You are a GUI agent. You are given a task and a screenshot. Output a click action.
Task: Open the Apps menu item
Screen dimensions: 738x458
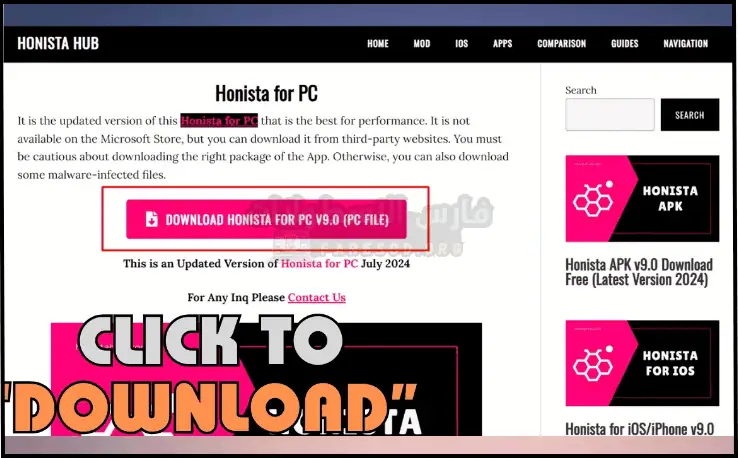pos(502,44)
